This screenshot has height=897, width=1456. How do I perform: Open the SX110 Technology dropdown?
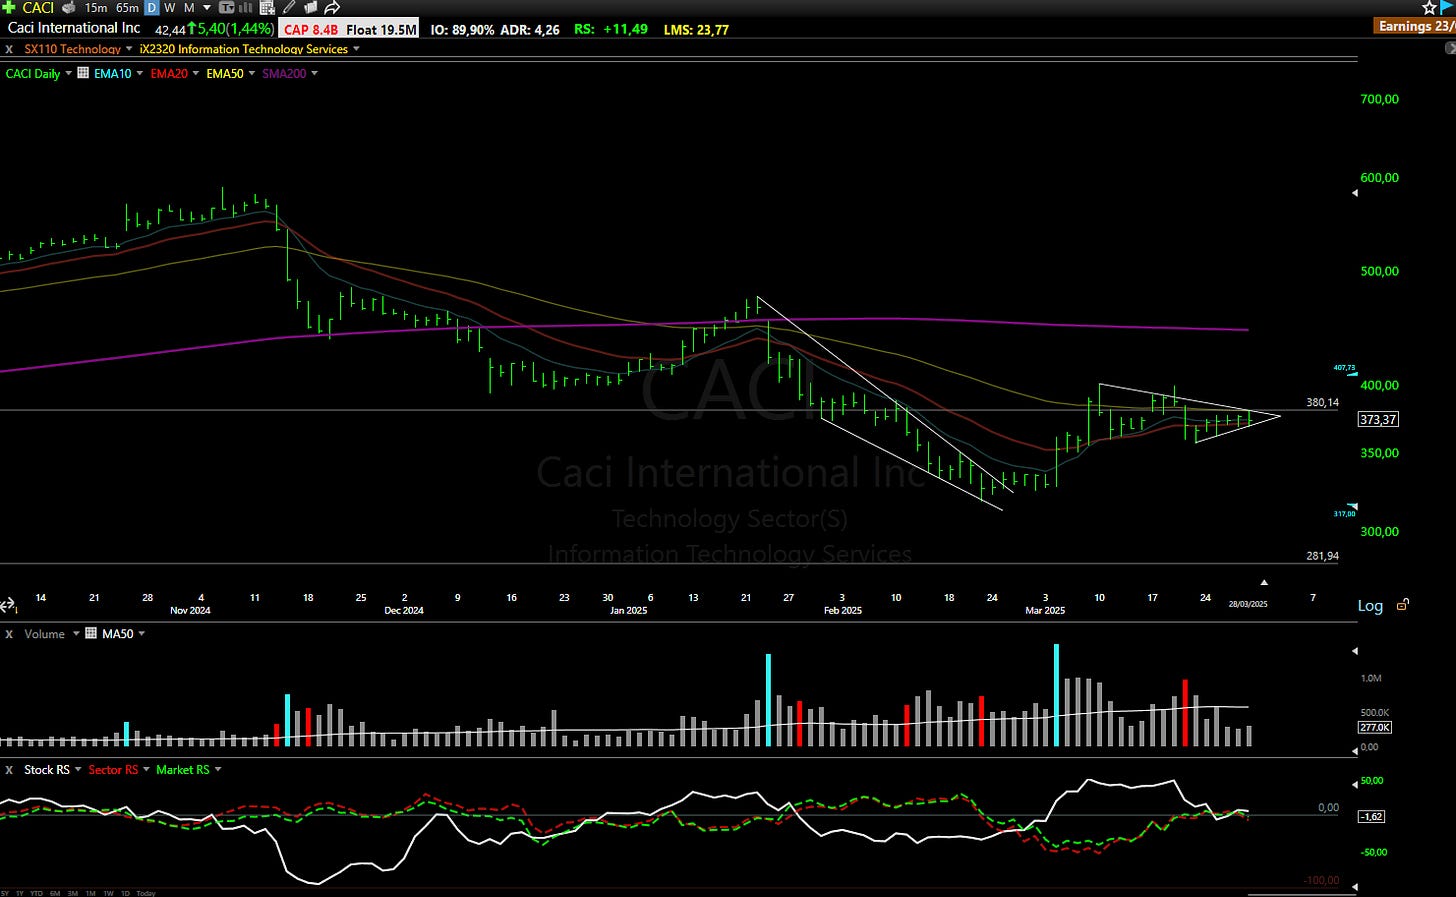pyautogui.click(x=129, y=48)
